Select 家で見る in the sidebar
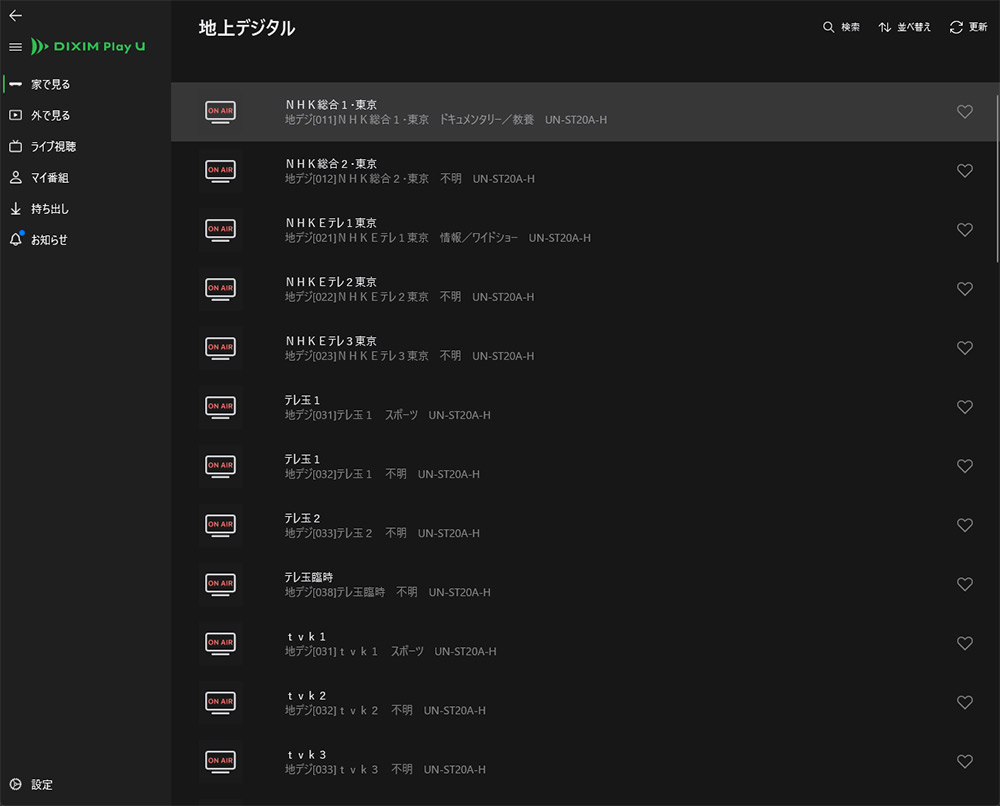Viewport: 1000px width, 806px height. (x=50, y=85)
